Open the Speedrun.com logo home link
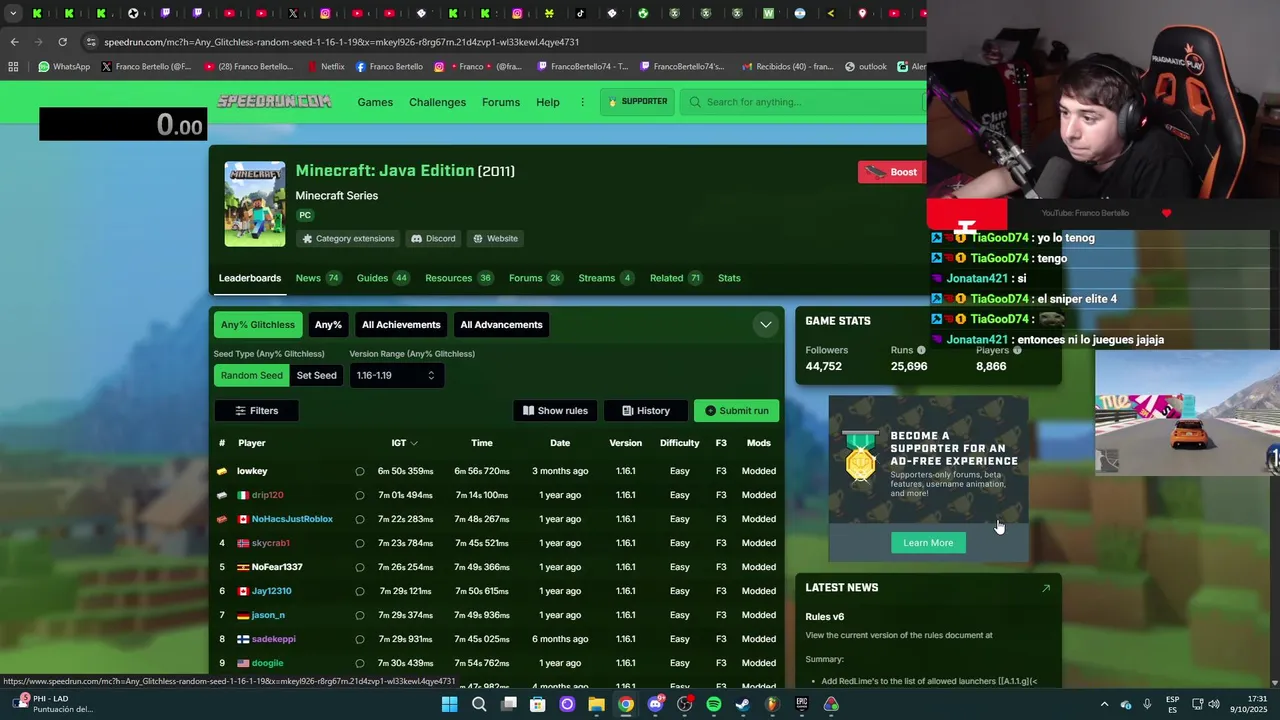Image resolution: width=1280 pixels, height=720 pixels. click(x=274, y=101)
